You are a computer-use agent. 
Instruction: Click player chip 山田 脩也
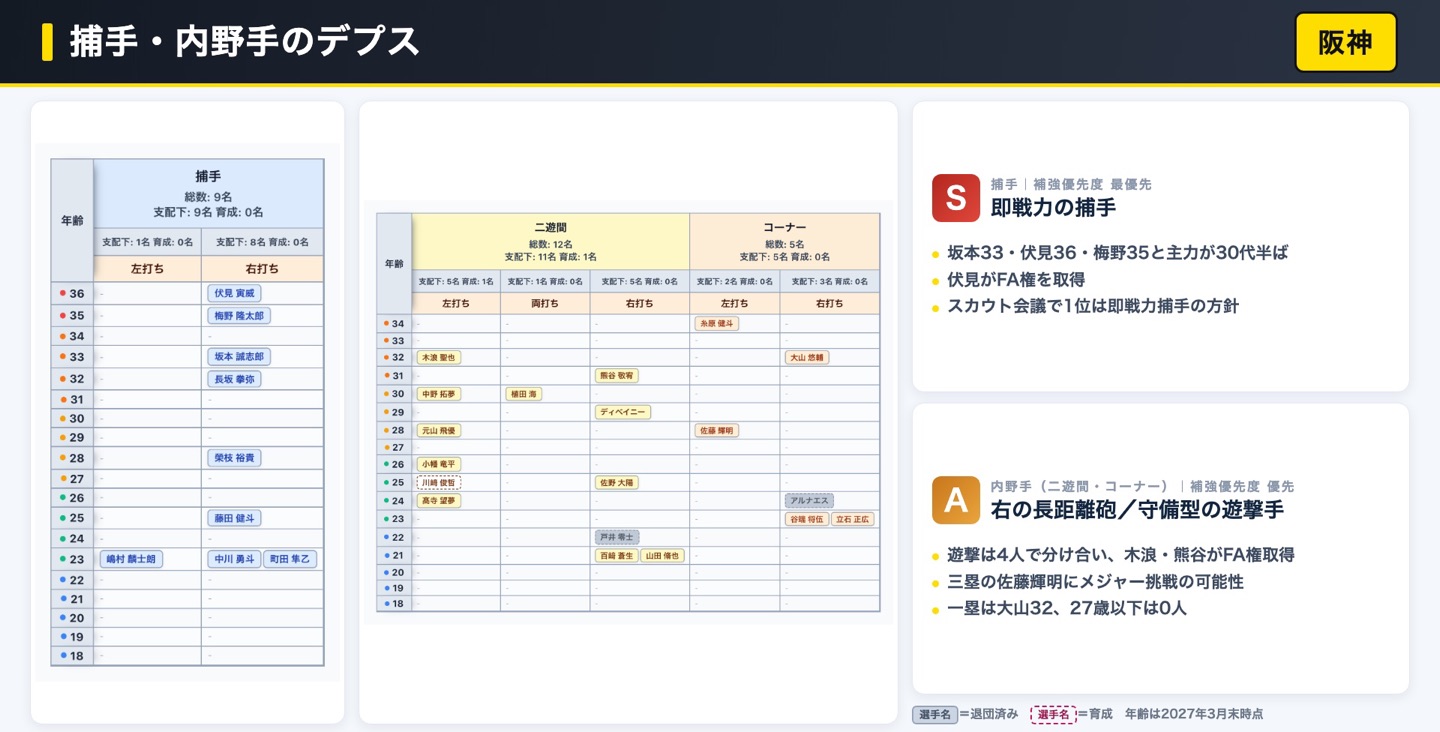tap(662, 555)
